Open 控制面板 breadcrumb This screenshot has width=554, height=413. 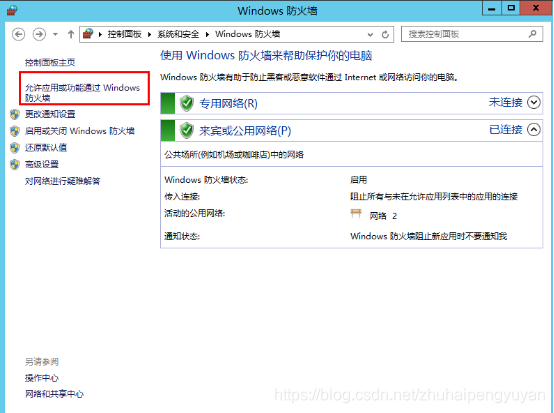click(x=124, y=34)
